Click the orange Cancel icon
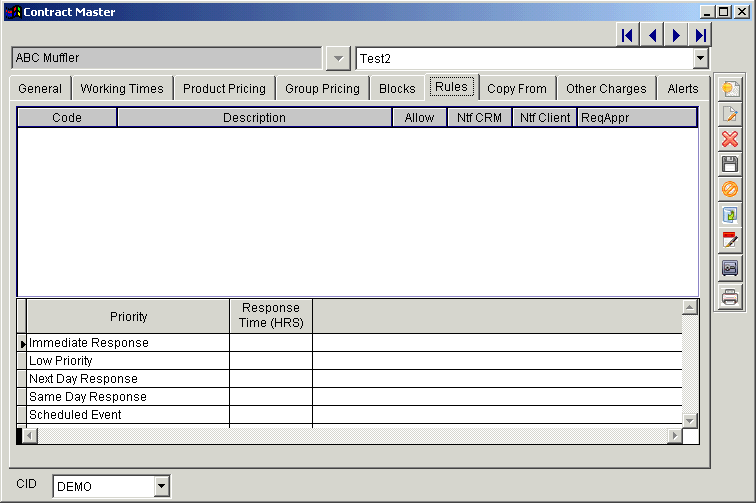The image size is (756, 503). [x=730, y=189]
